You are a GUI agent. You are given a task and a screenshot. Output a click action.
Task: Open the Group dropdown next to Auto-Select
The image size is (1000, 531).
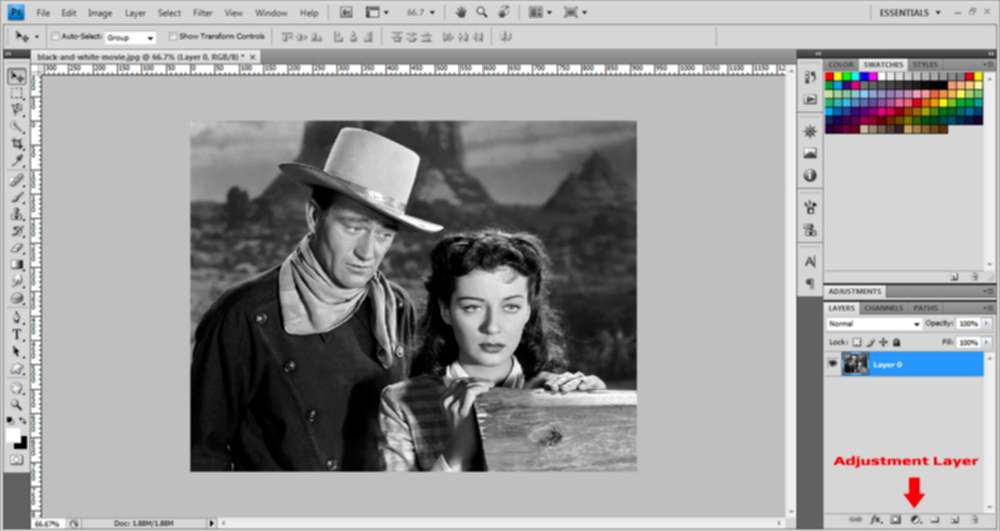(130, 38)
